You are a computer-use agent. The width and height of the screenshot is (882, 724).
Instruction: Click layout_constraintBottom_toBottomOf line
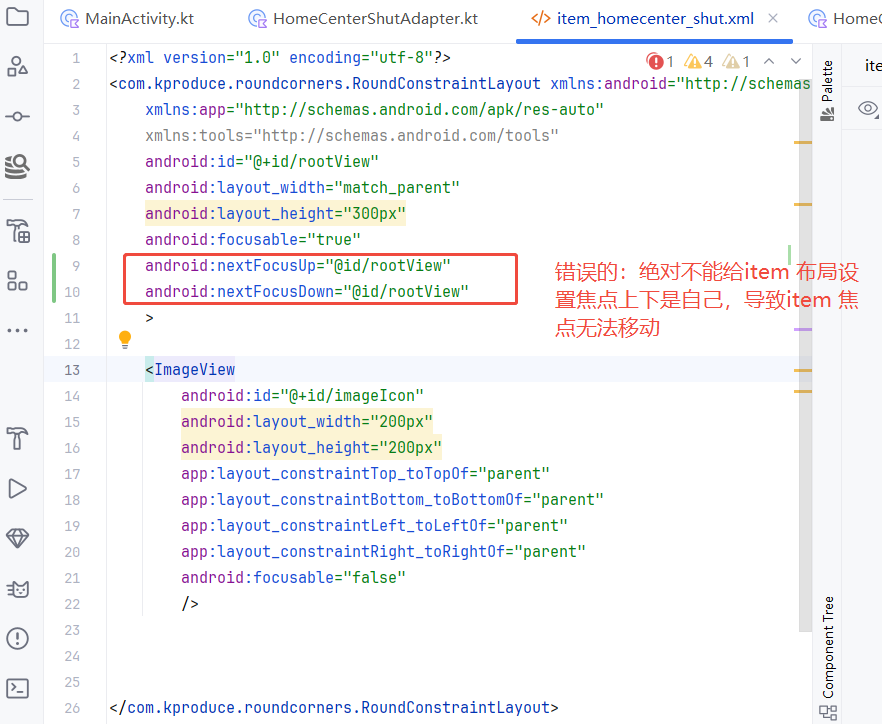[x=392, y=500]
